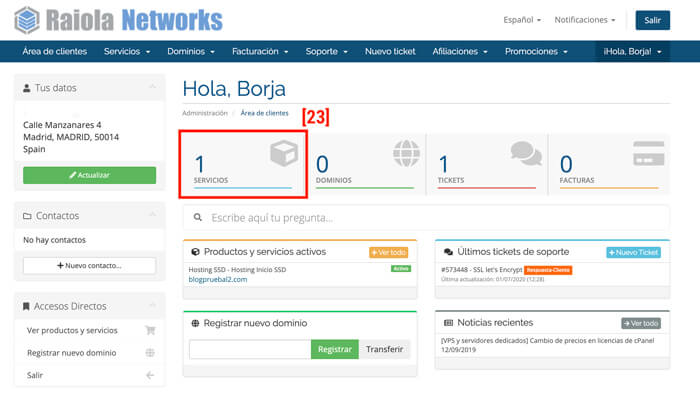The width and height of the screenshot is (700, 401).
Task: Open Ver productos y servicios shortcut
Action: point(72,330)
